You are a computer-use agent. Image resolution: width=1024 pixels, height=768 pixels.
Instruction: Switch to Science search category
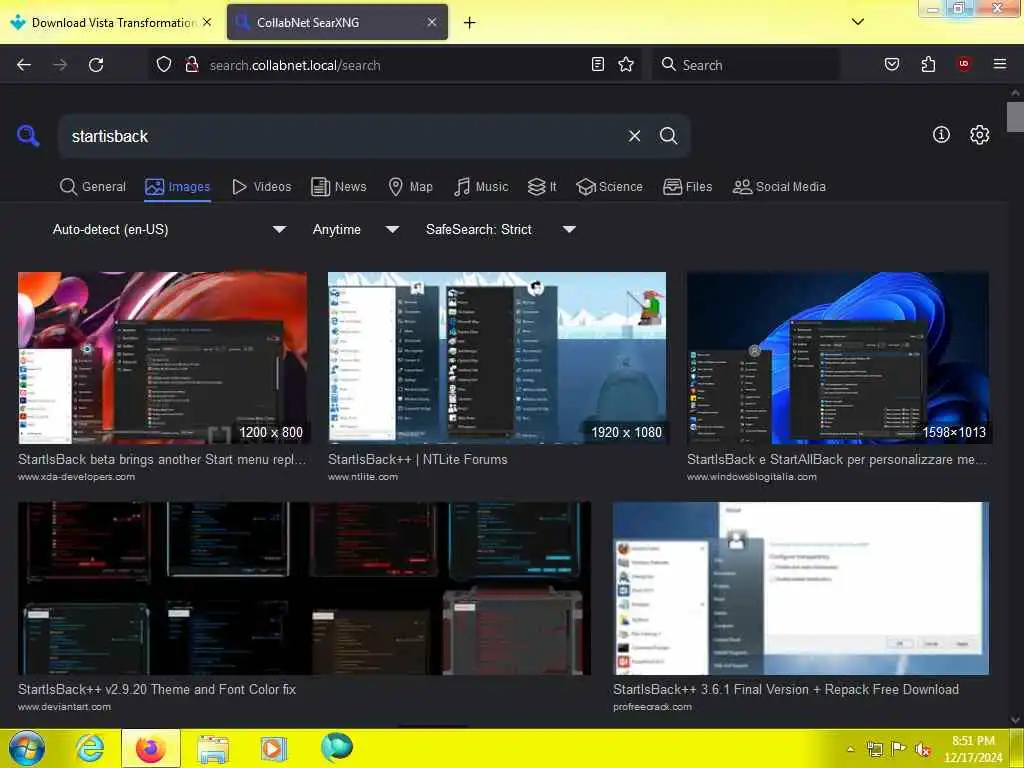(609, 187)
